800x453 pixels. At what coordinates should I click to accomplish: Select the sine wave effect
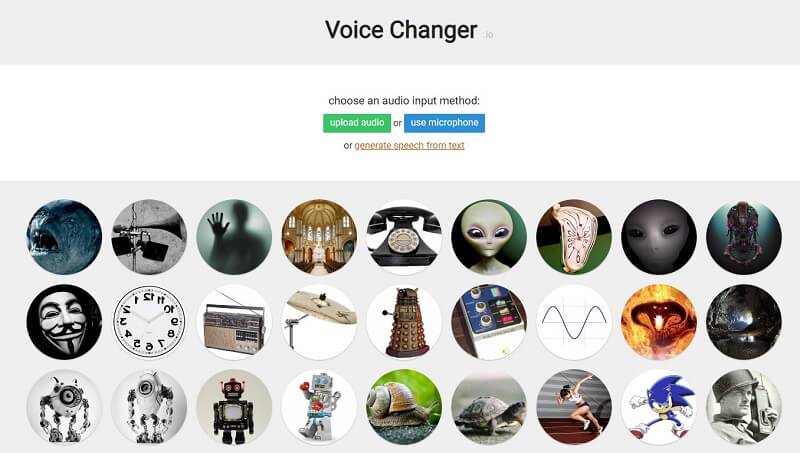[x=574, y=322]
